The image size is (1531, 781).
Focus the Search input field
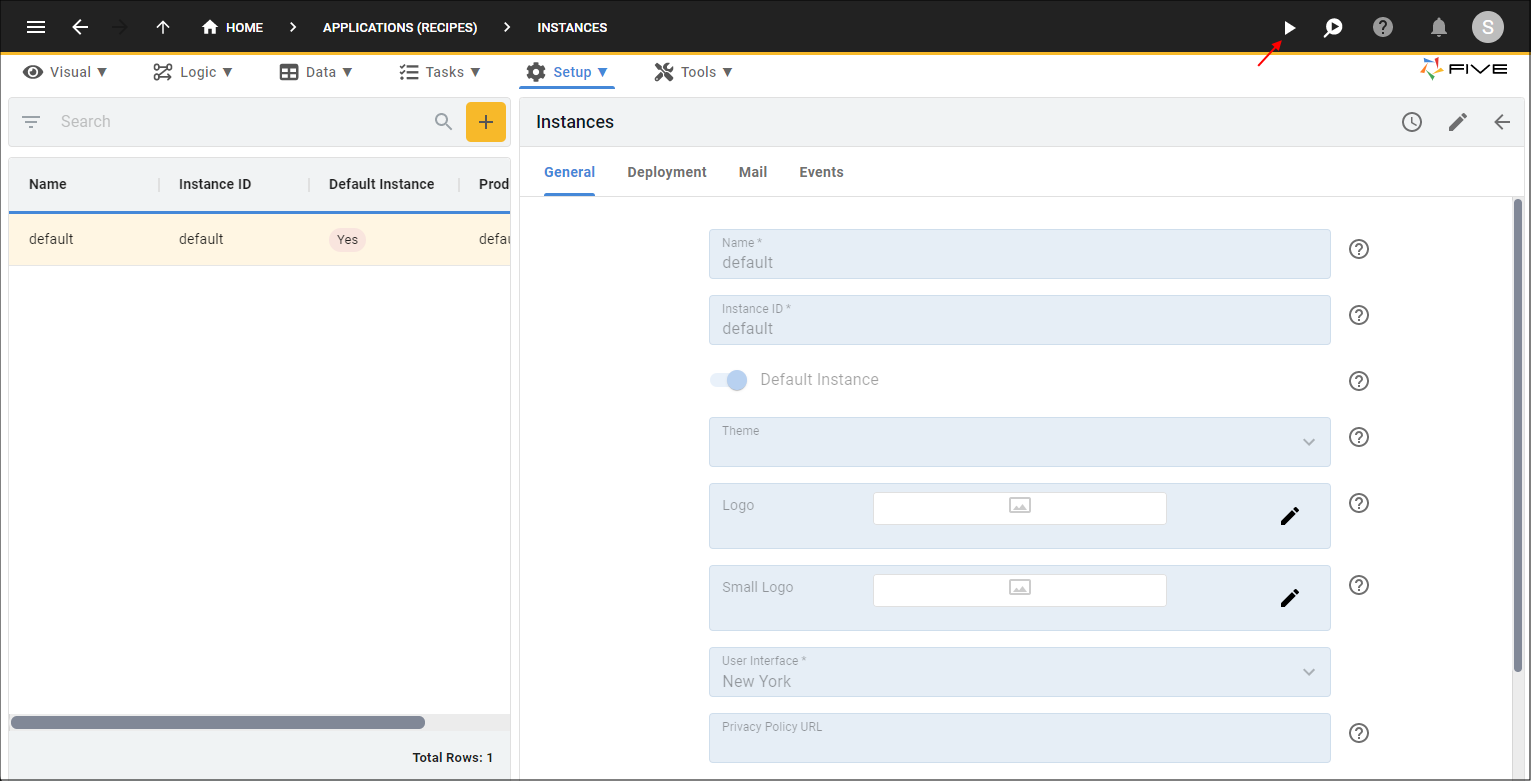(240, 122)
